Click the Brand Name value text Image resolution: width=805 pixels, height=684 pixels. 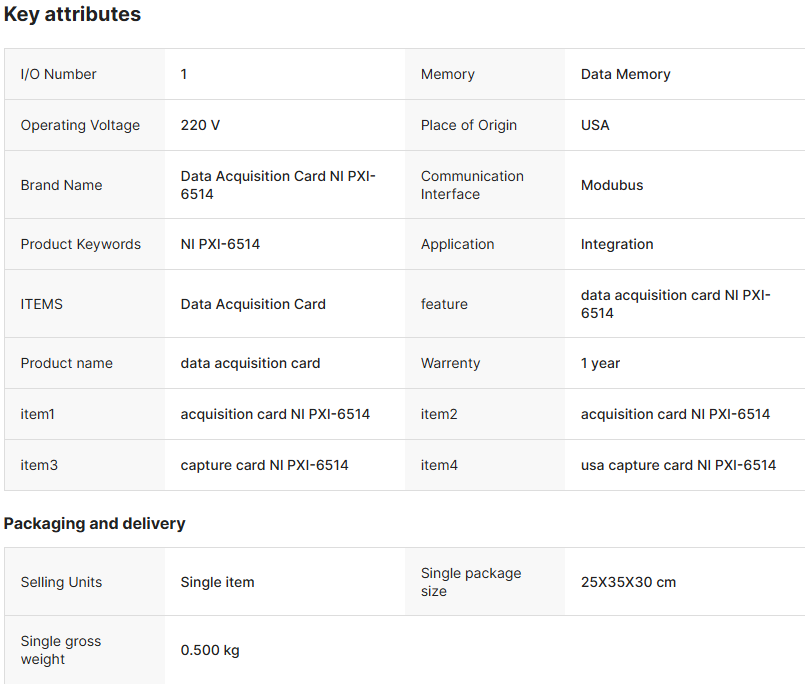tap(277, 185)
